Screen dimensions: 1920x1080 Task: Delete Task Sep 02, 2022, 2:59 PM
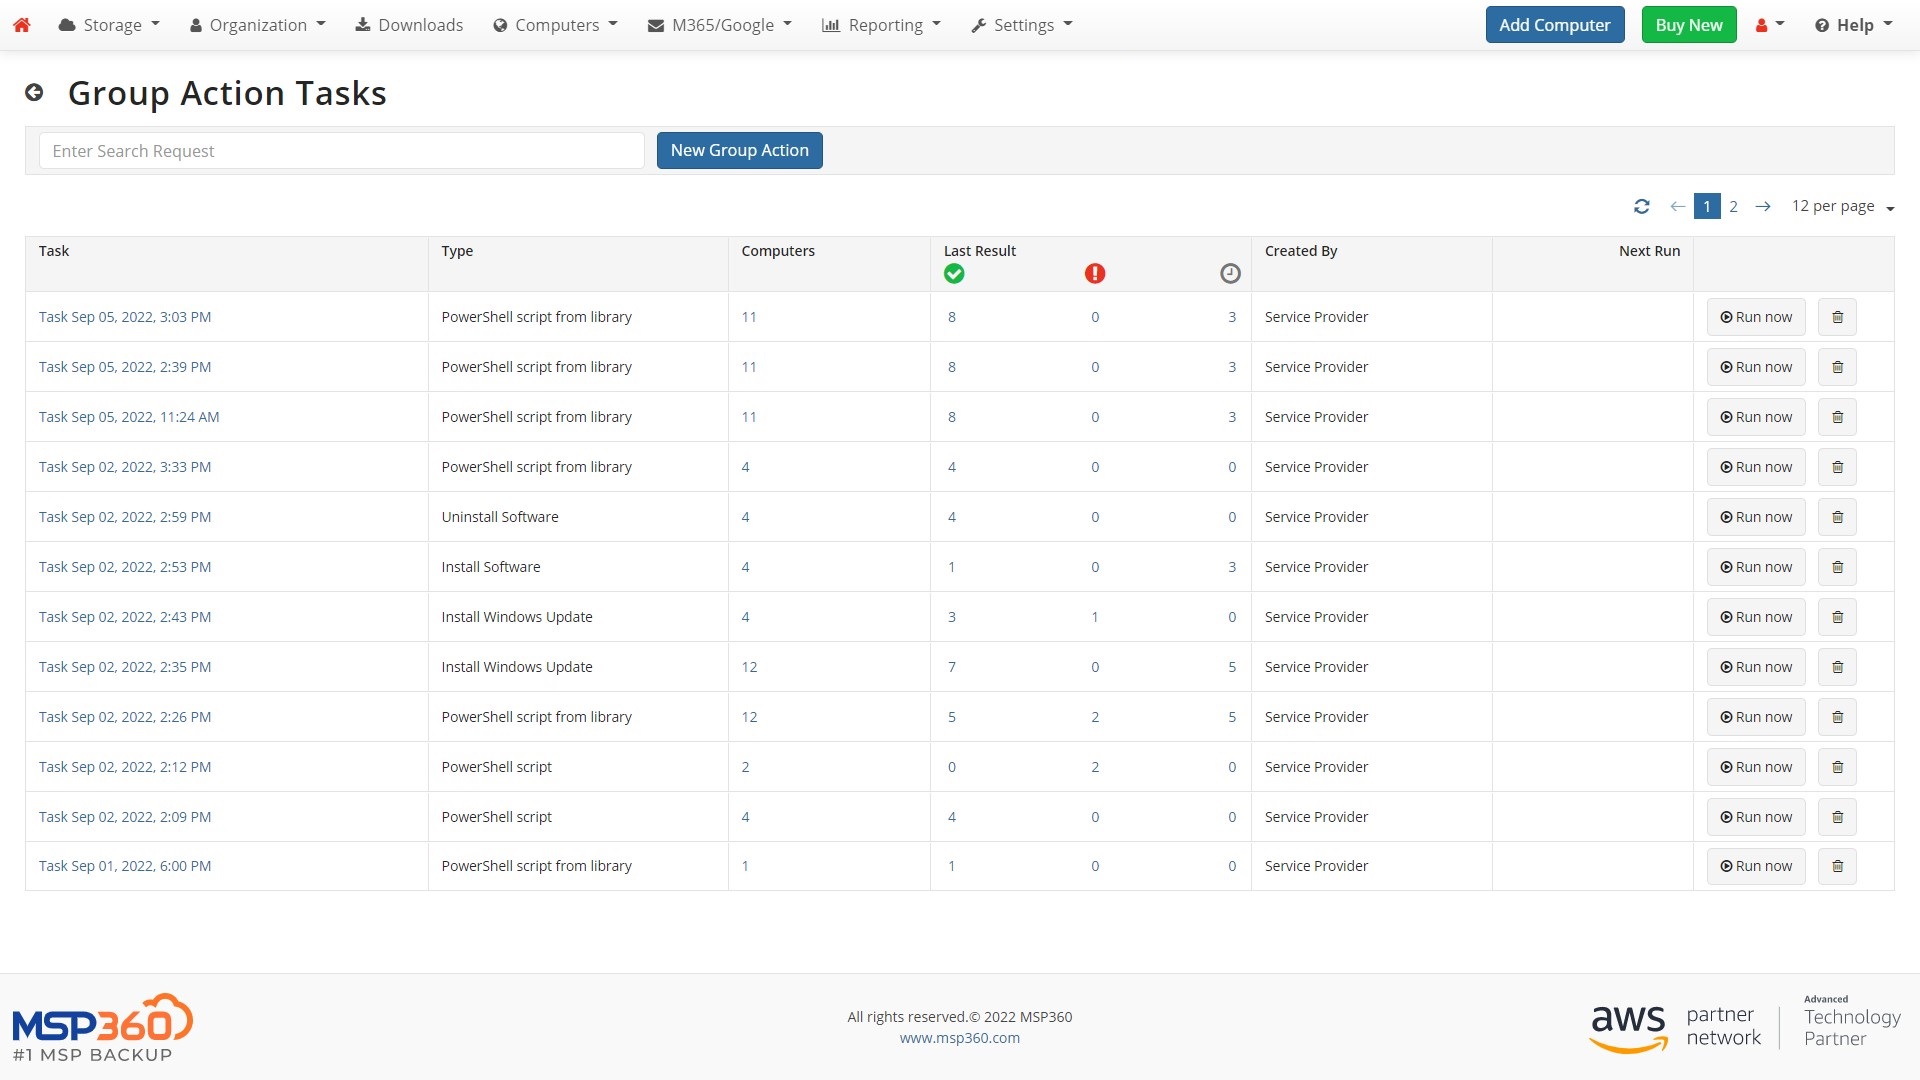[1837, 517]
